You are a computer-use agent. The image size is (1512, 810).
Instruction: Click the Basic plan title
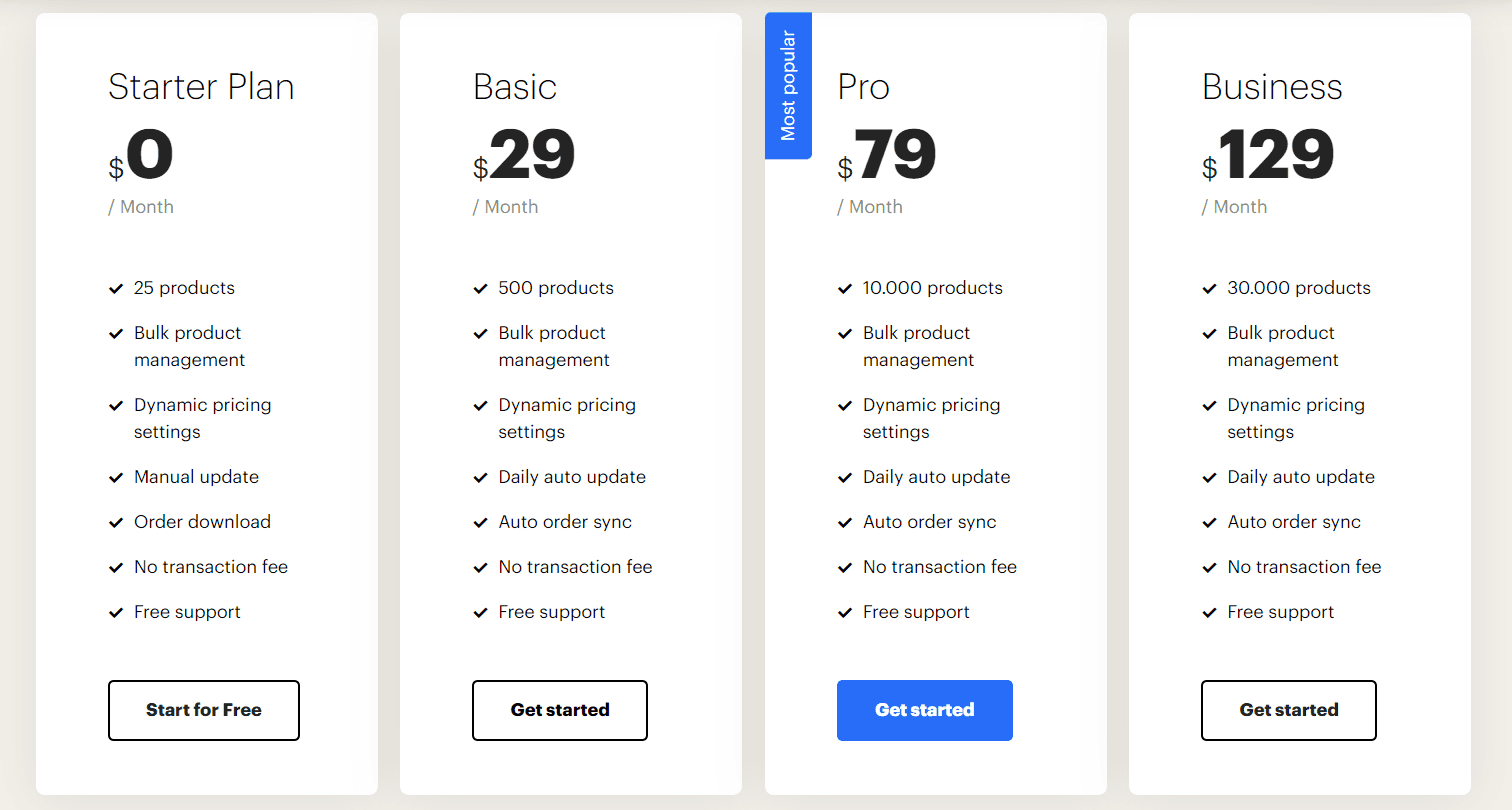coord(515,87)
